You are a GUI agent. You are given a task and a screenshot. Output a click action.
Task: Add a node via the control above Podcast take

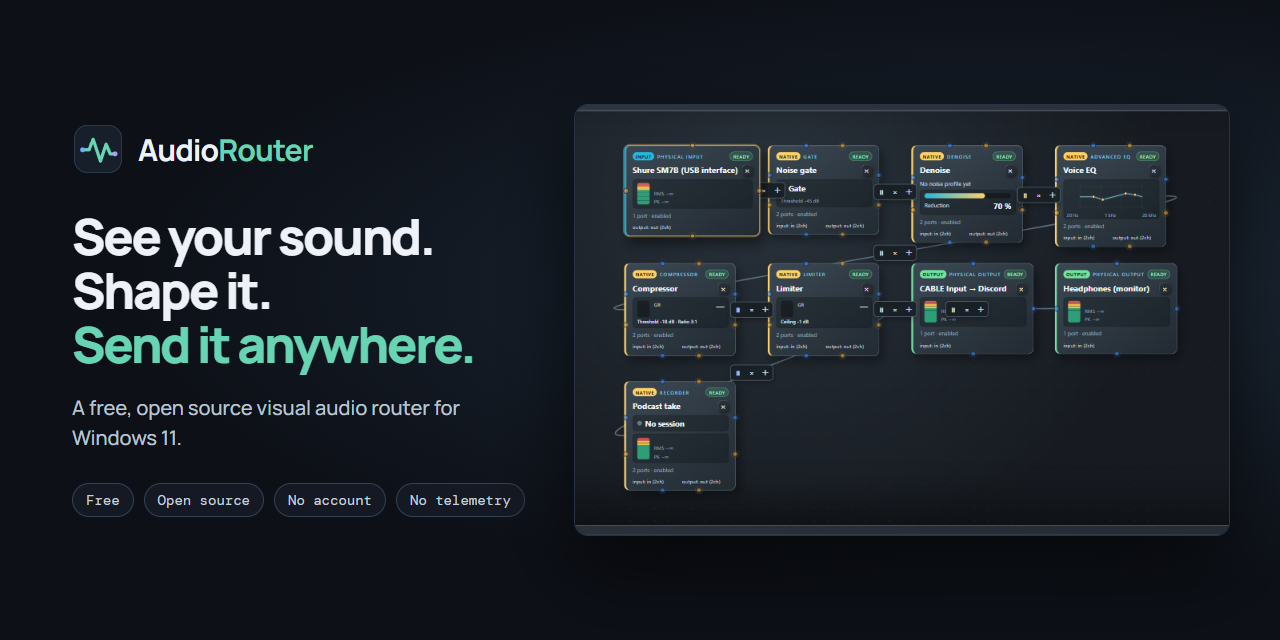(x=766, y=373)
